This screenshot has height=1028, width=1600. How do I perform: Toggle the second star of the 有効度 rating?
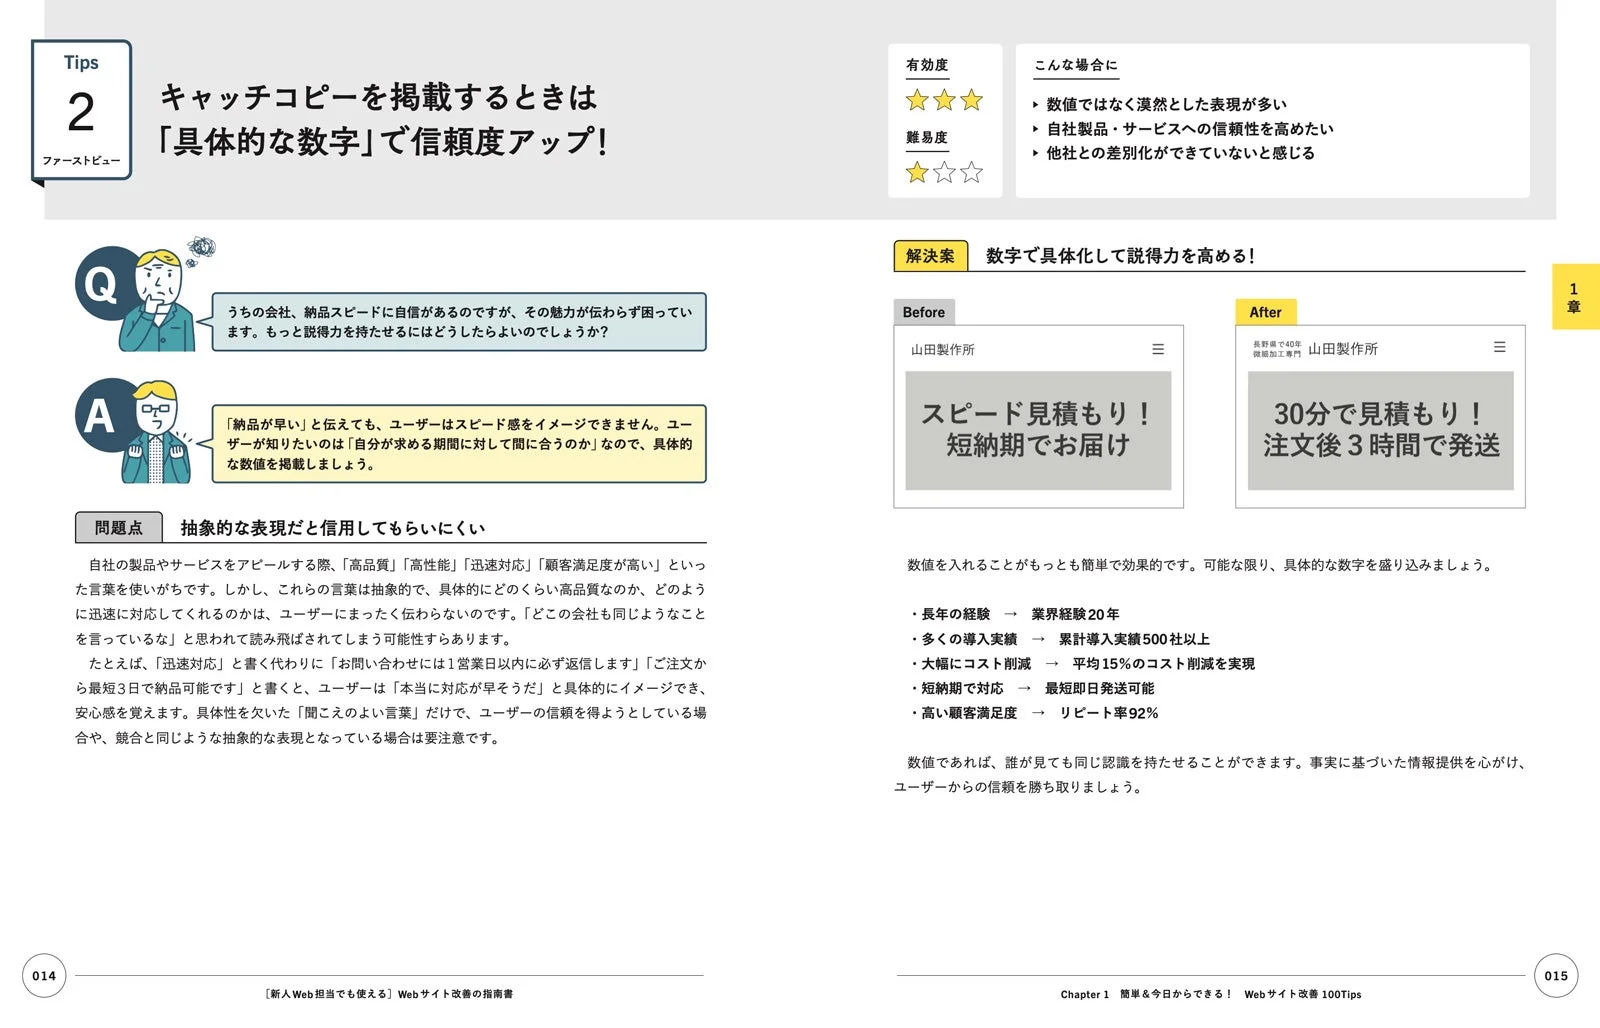point(943,100)
